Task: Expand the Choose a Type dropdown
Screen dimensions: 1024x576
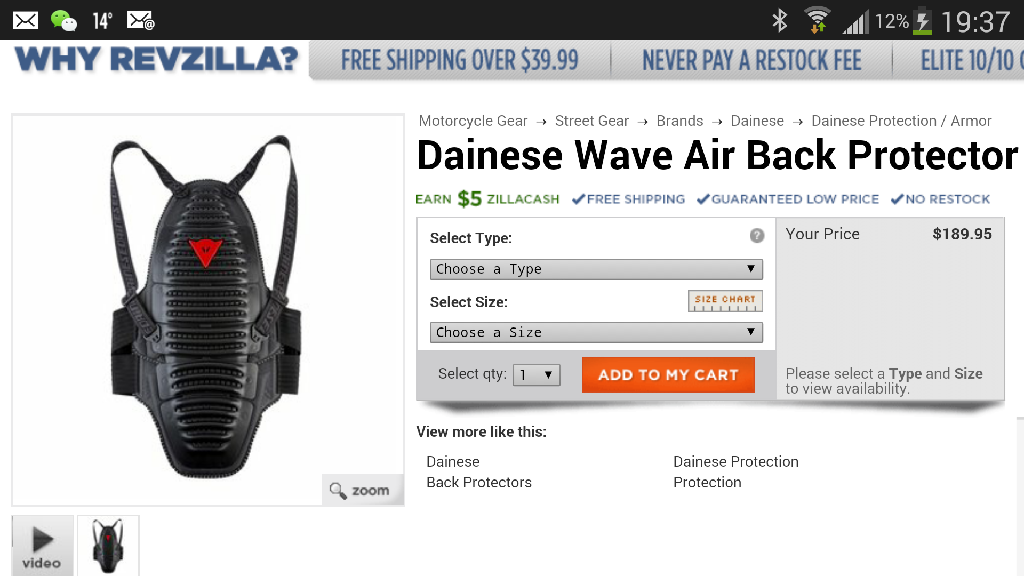Action: [x=596, y=269]
